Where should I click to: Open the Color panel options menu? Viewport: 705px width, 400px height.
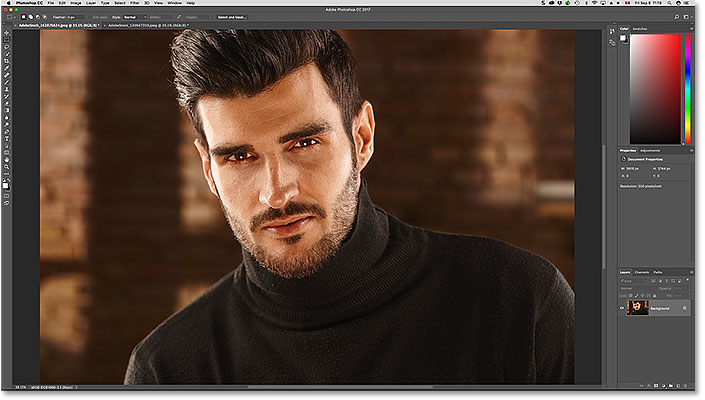pyautogui.click(x=692, y=29)
